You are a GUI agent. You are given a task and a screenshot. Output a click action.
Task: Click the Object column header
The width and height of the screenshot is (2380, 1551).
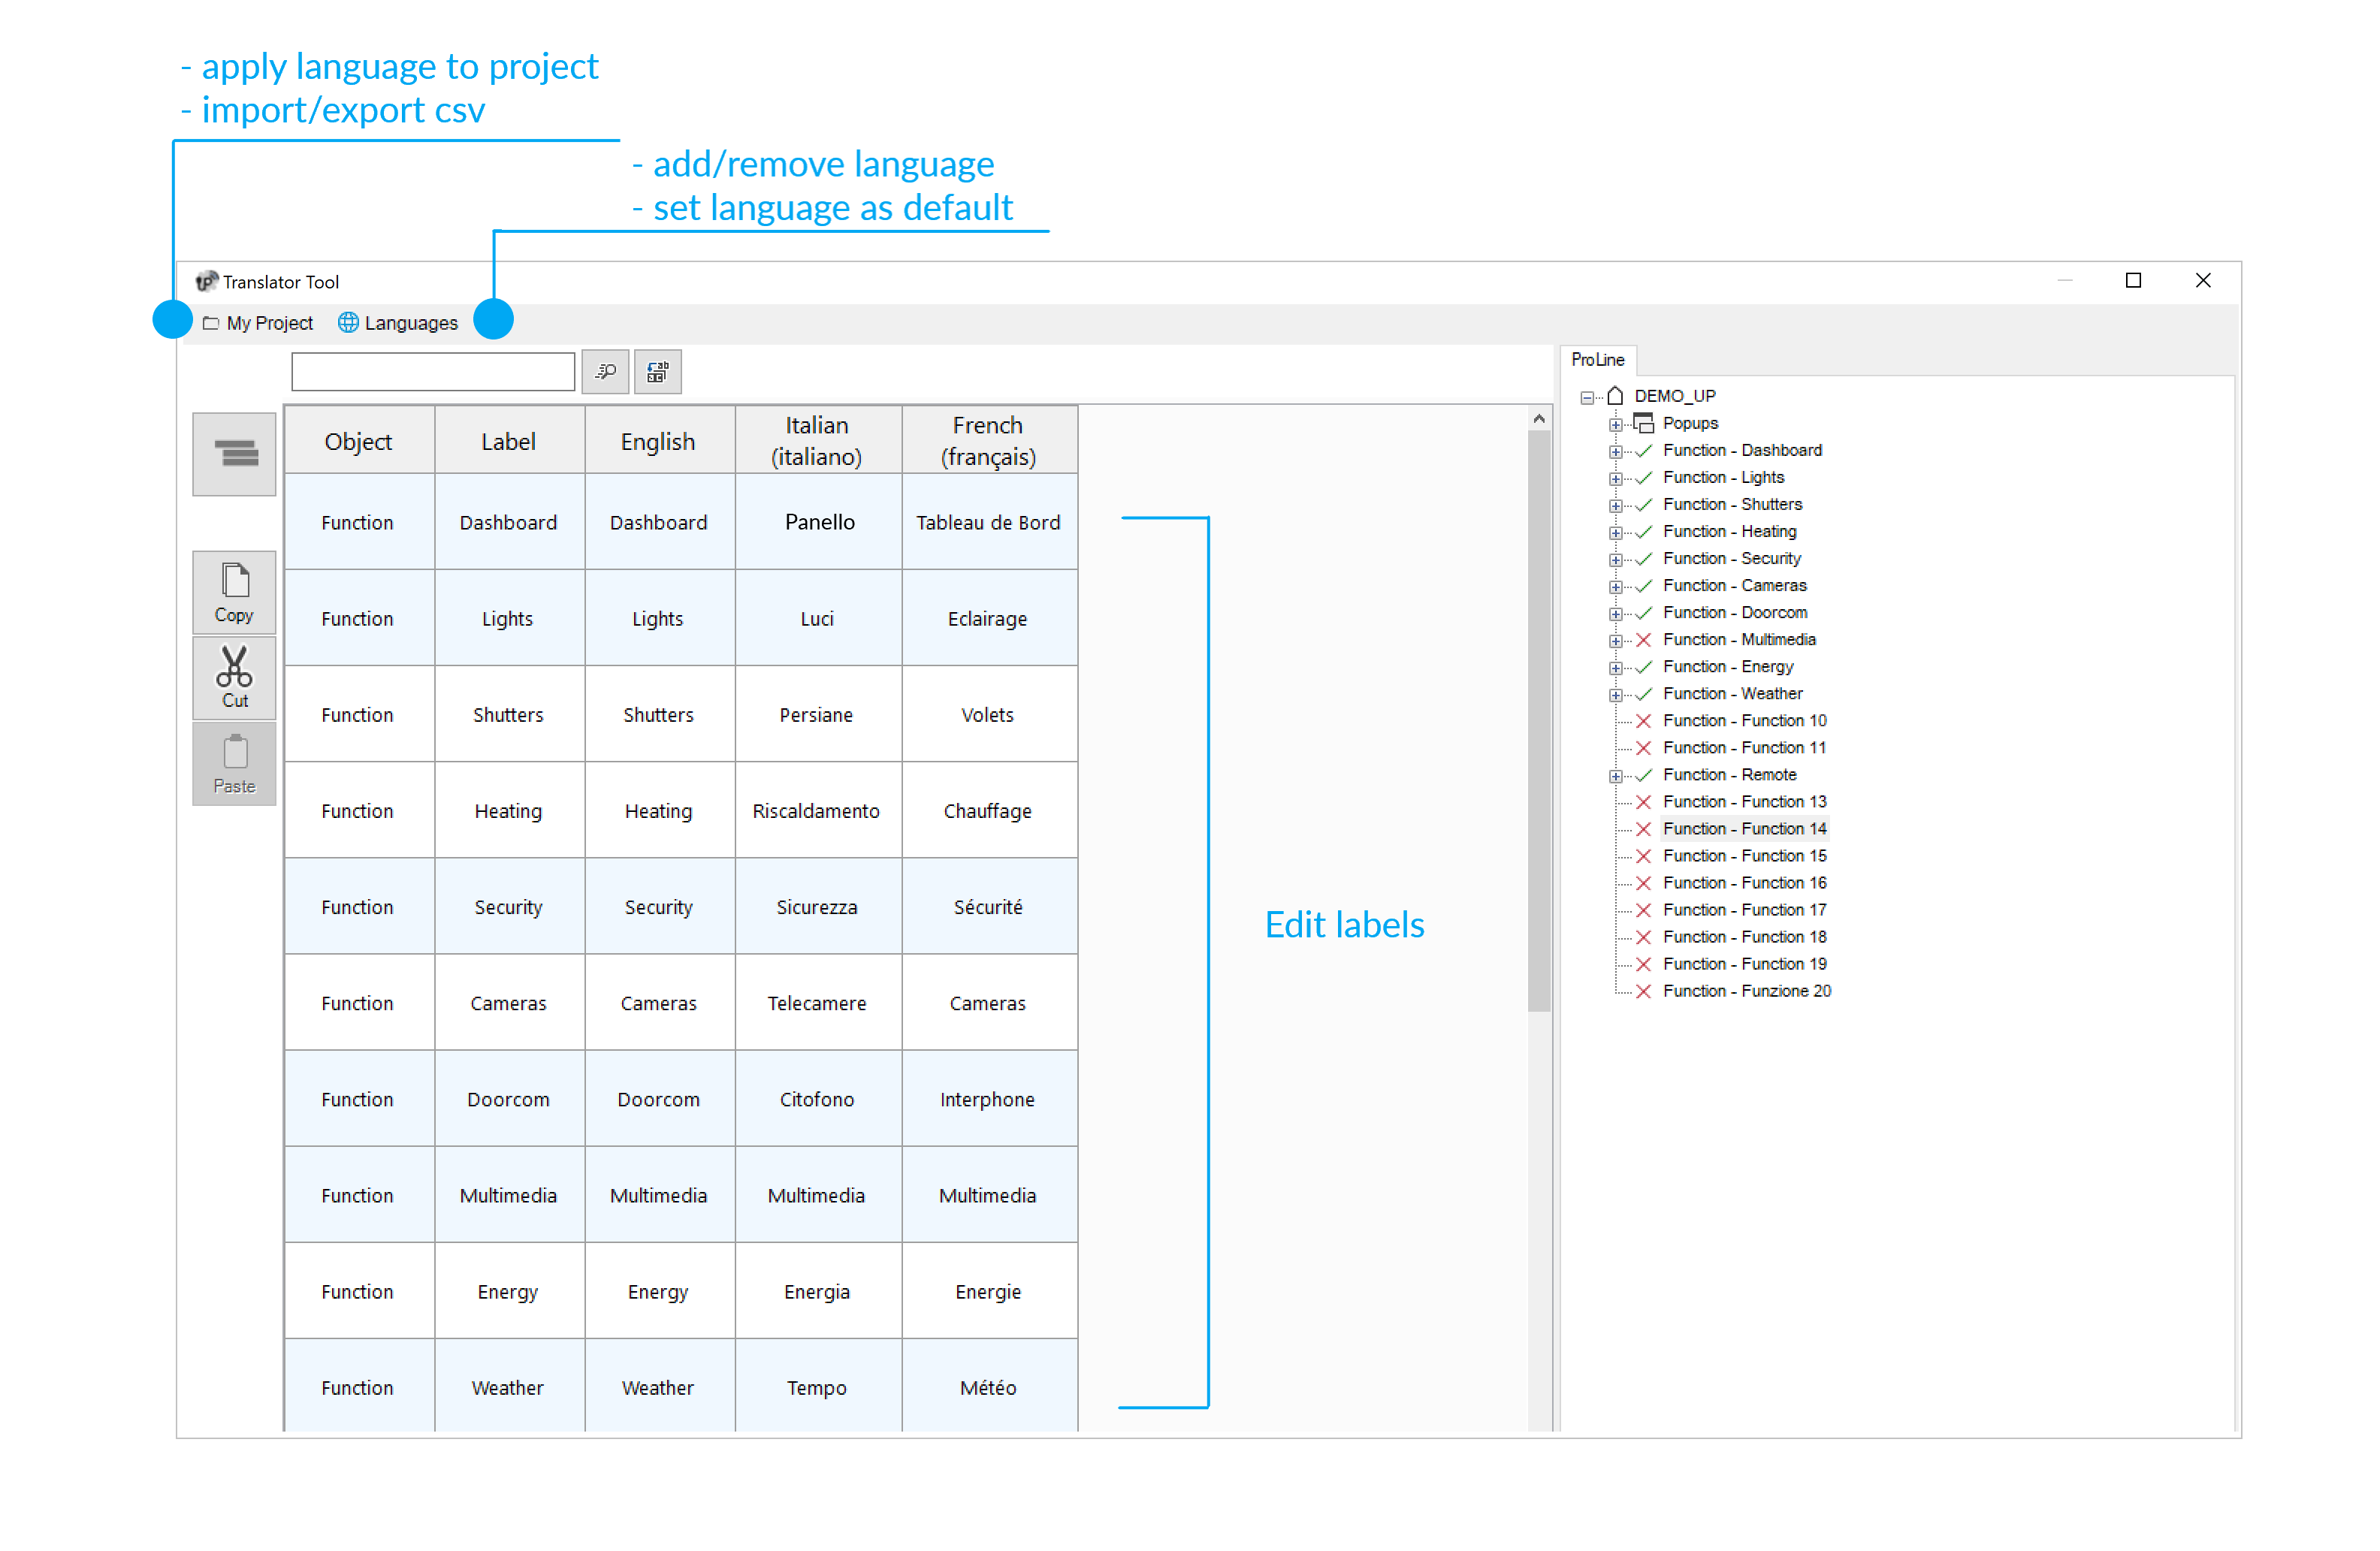358,440
